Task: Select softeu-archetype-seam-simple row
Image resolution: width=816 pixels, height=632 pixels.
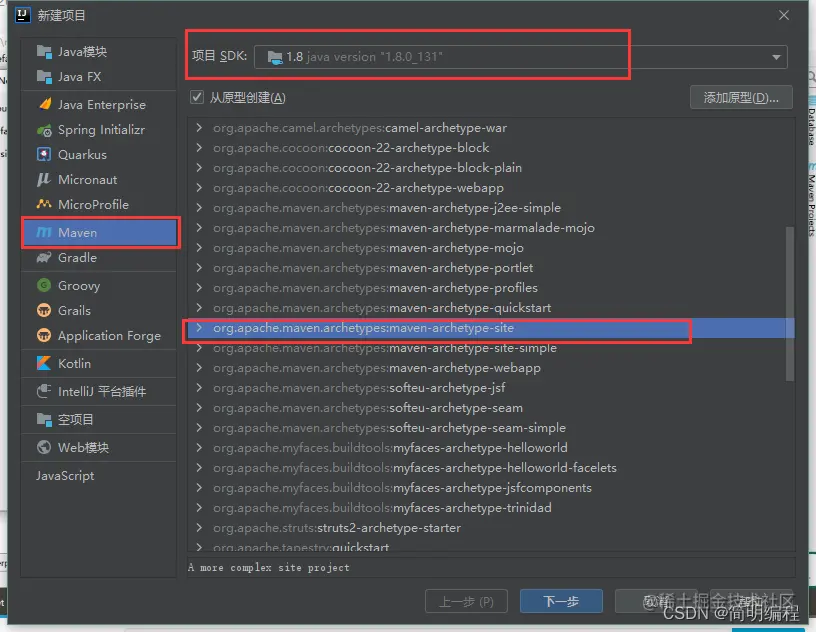Action: (x=491, y=427)
